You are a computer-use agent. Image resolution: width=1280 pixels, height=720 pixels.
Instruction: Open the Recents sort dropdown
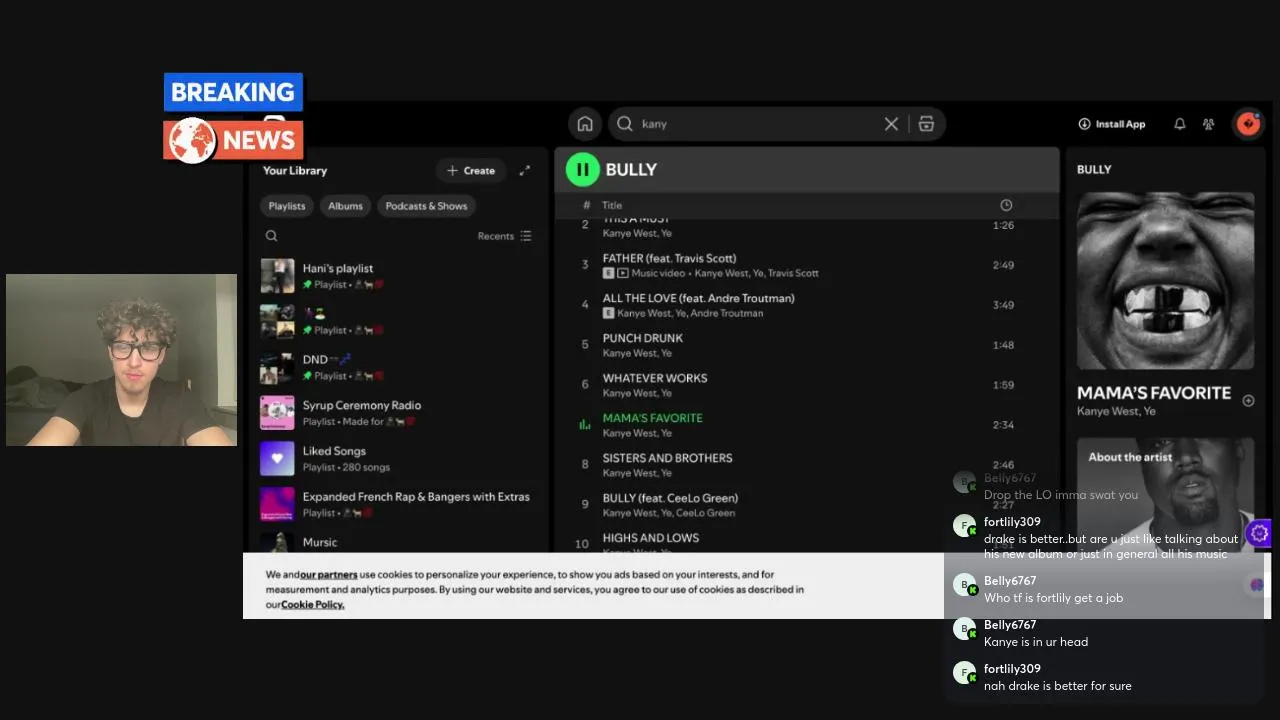point(505,236)
